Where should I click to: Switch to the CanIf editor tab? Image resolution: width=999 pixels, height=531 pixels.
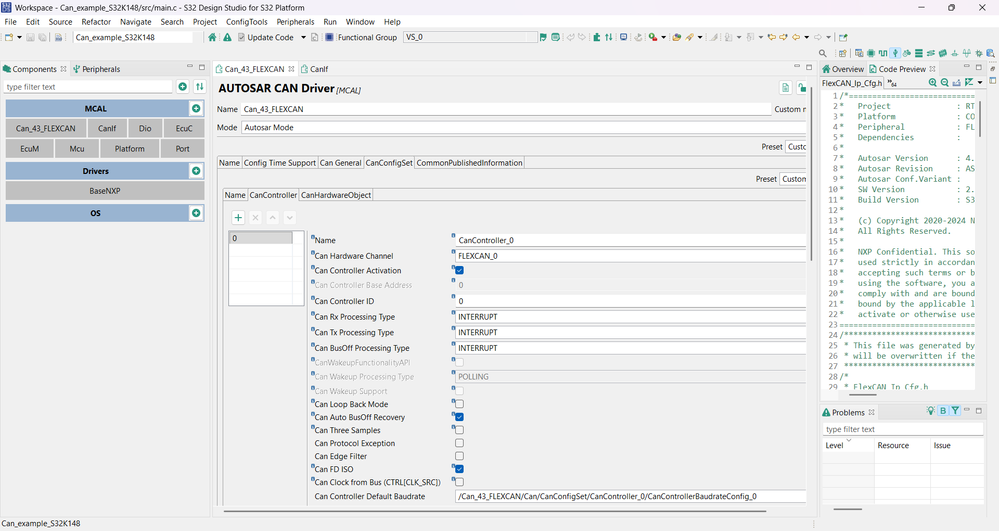[x=314, y=69]
